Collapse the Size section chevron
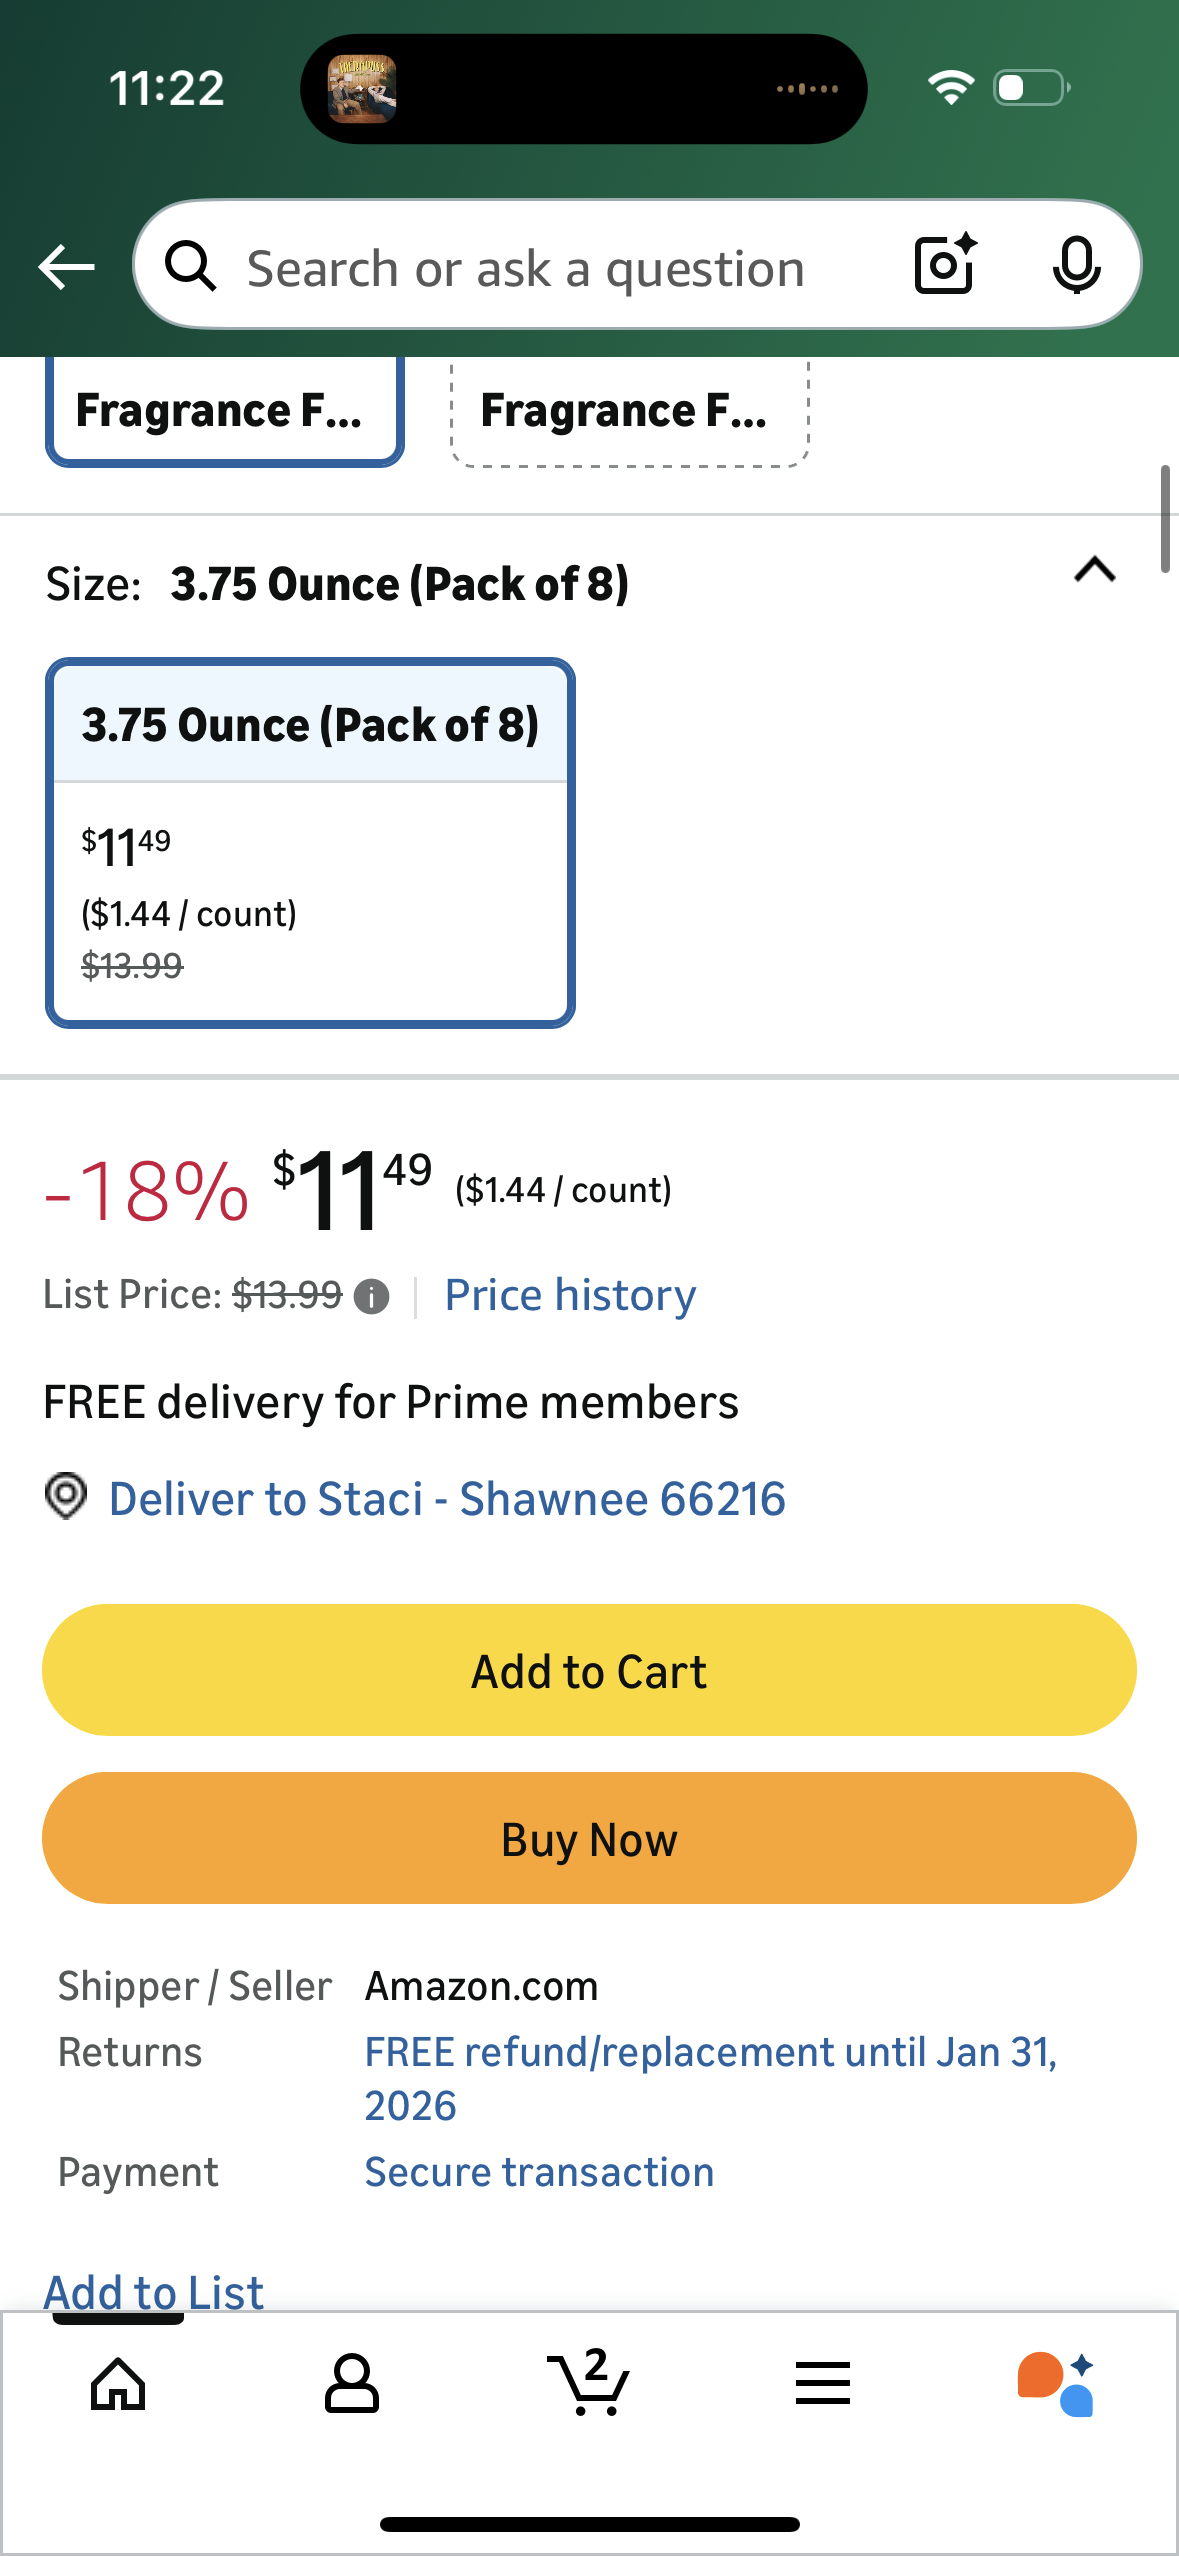The width and height of the screenshot is (1179, 2556). [1094, 570]
